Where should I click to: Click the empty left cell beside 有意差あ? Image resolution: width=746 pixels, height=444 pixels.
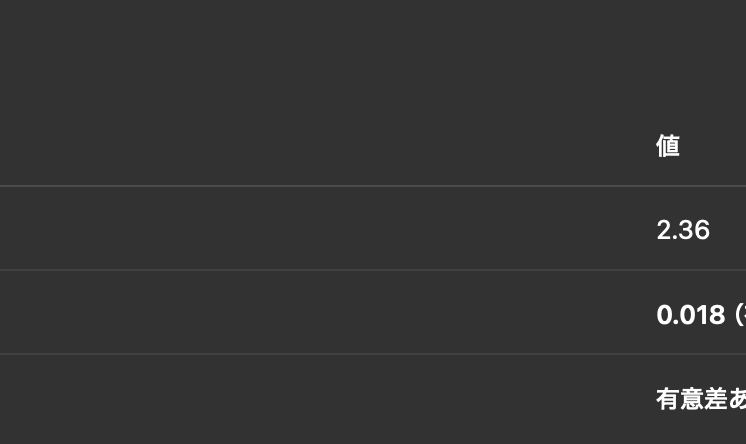(x=320, y=399)
